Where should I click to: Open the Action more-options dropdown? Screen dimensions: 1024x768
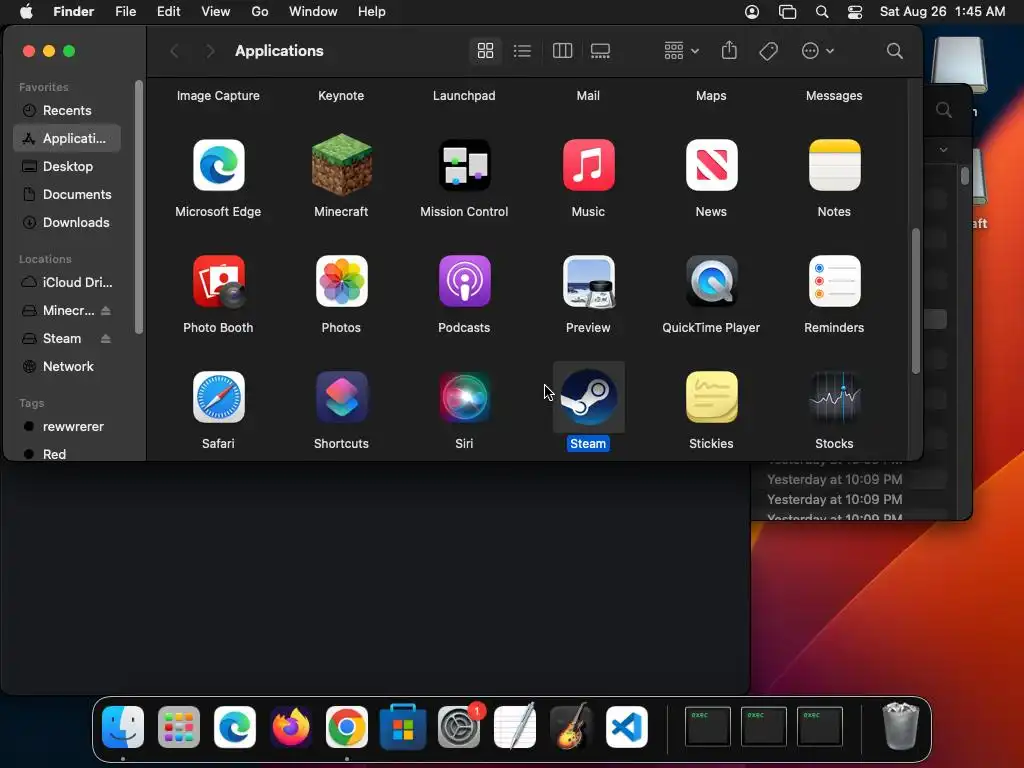tap(818, 51)
